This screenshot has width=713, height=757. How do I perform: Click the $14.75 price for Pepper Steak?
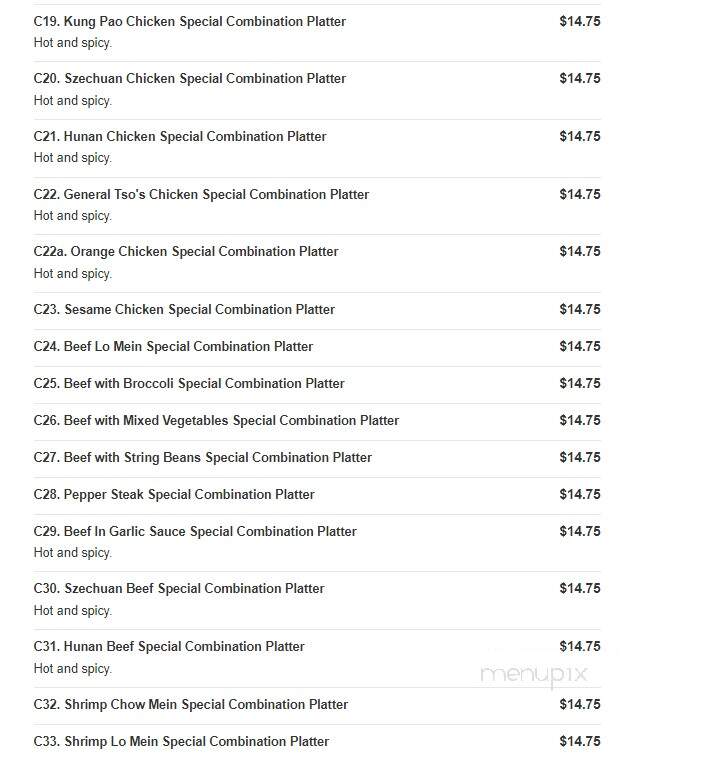580,495
